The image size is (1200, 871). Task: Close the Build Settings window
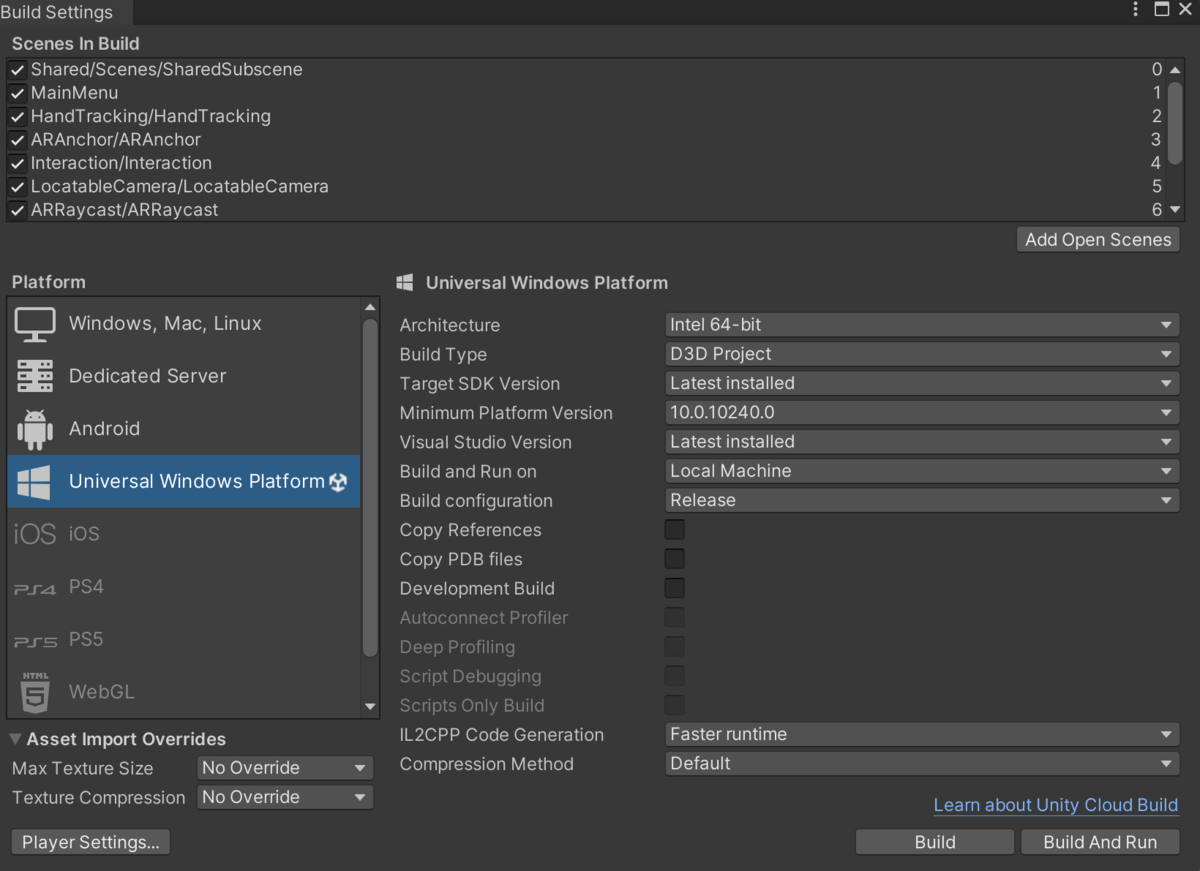coord(1187,10)
